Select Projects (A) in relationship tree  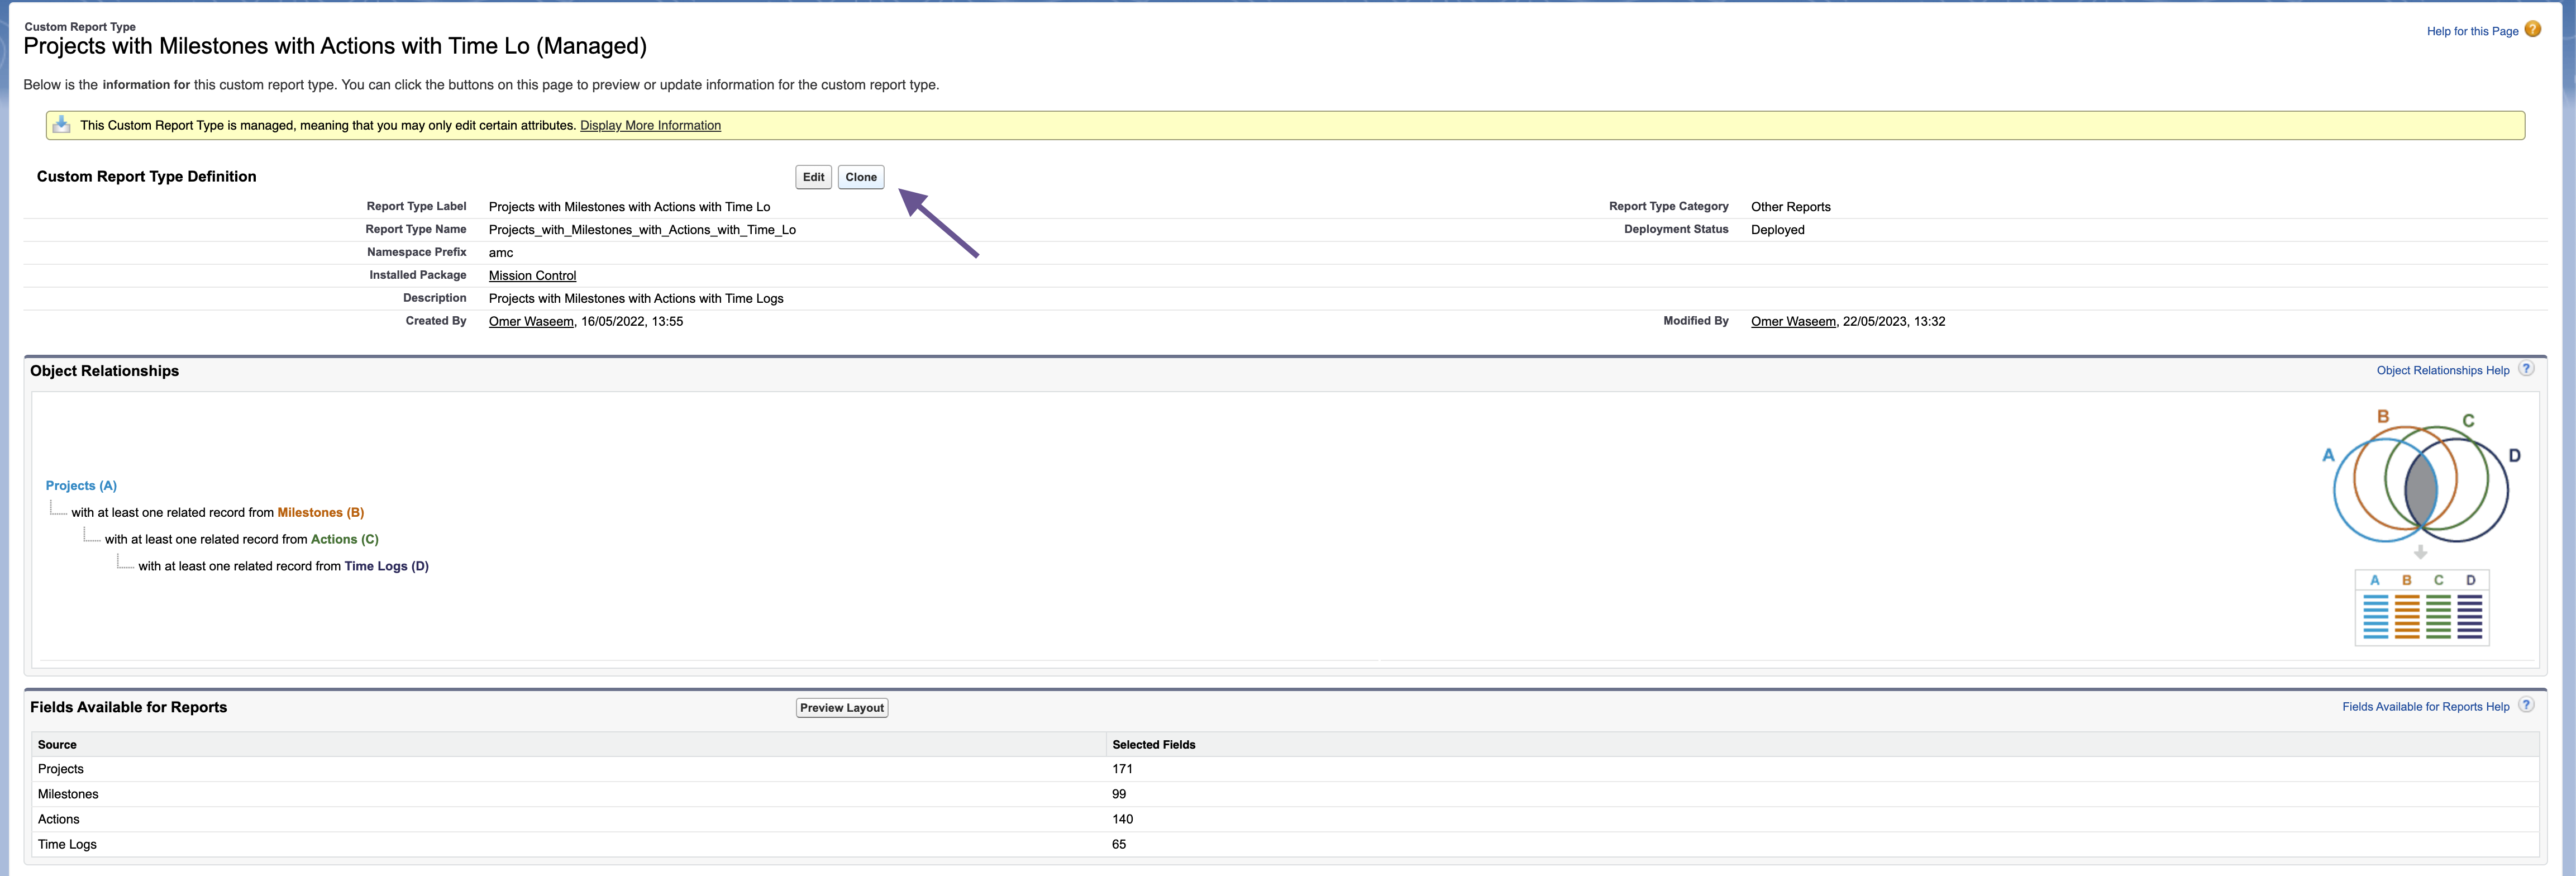click(x=81, y=485)
